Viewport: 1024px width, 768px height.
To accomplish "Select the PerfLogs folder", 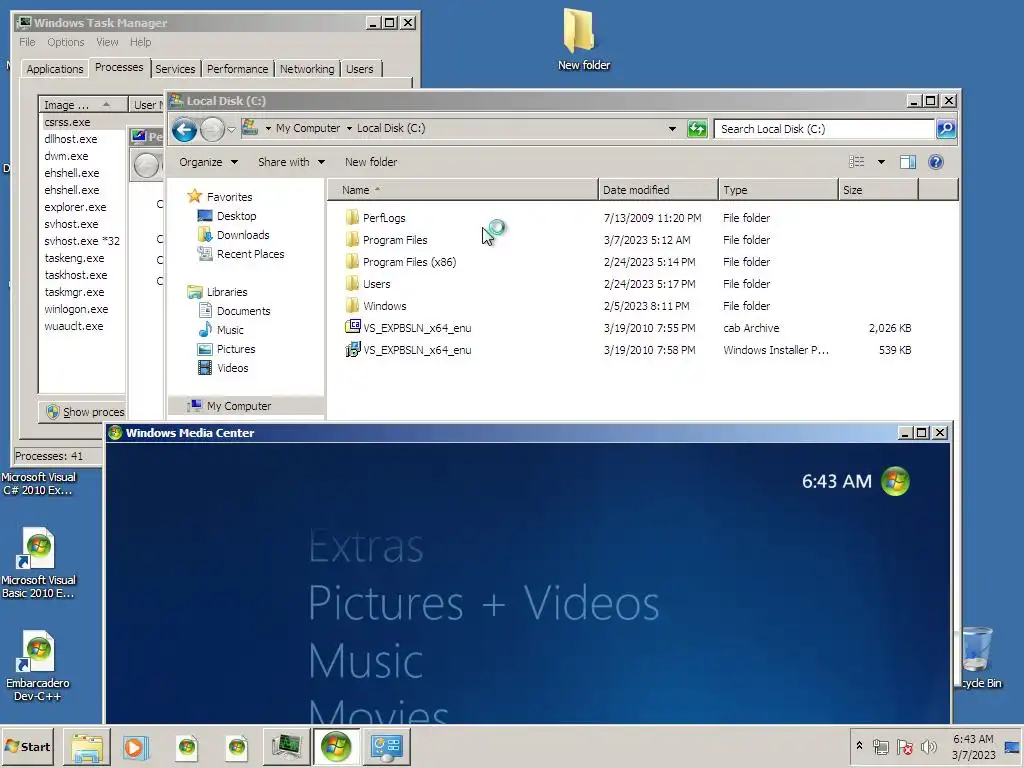I will tap(384, 218).
